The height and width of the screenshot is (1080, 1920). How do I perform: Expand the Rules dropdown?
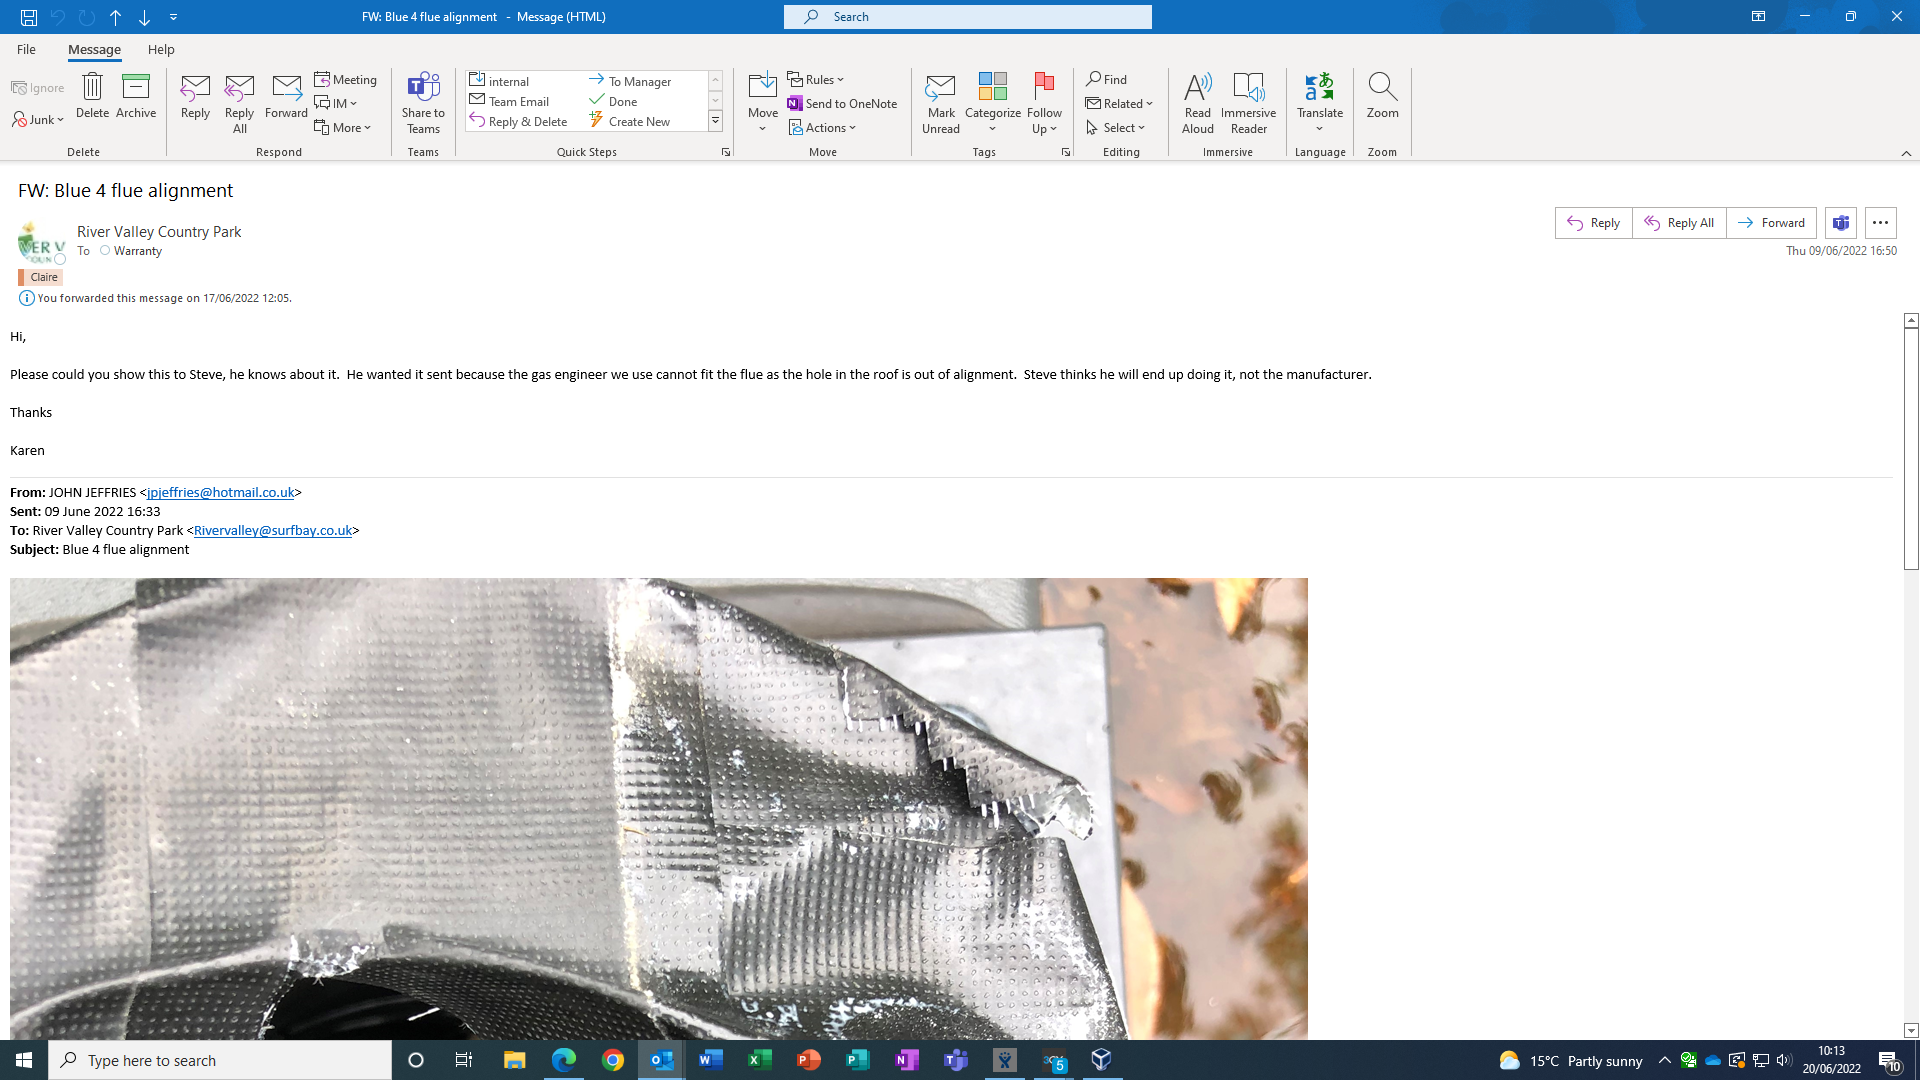tap(817, 79)
